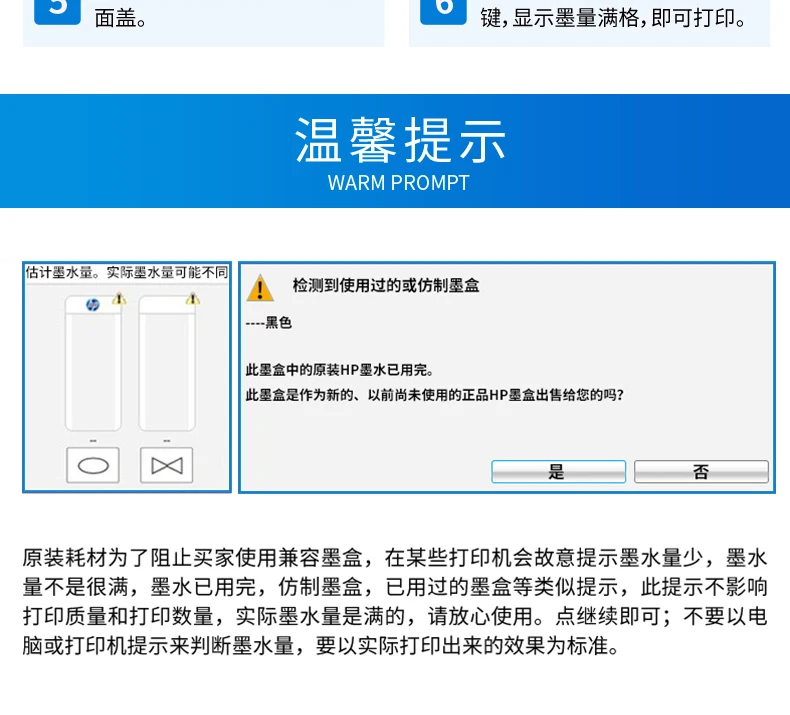Click the 是 (Yes) button in the dialog

point(558,472)
